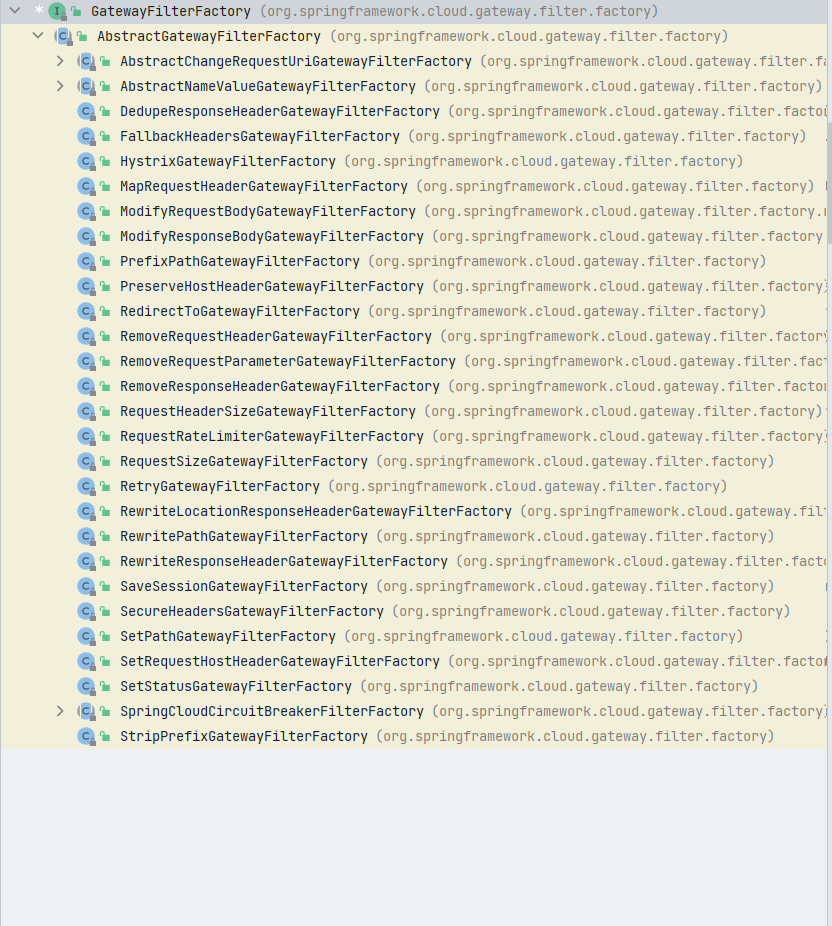Click class icon beside RewriteLocationResponseHeaderGatewayFilterFactory
Image resolution: width=832 pixels, height=926 pixels.
click(87, 511)
